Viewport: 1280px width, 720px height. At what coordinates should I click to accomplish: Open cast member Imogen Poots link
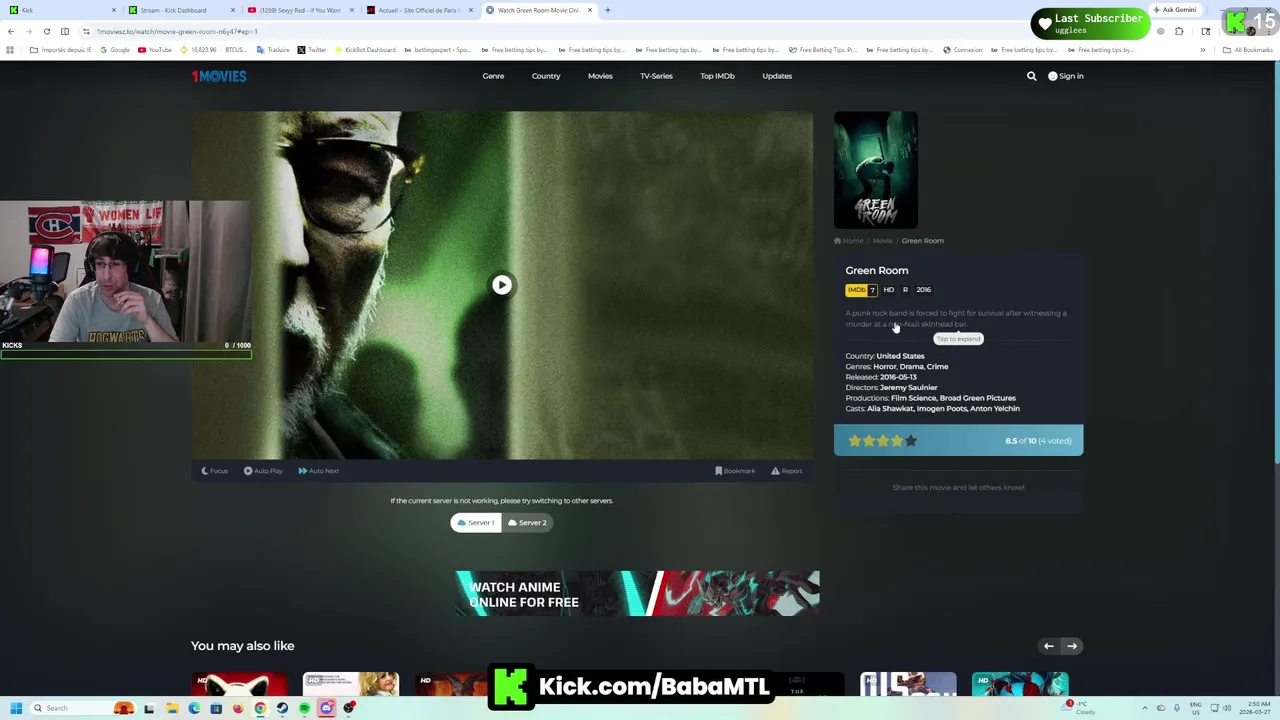(942, 408)
